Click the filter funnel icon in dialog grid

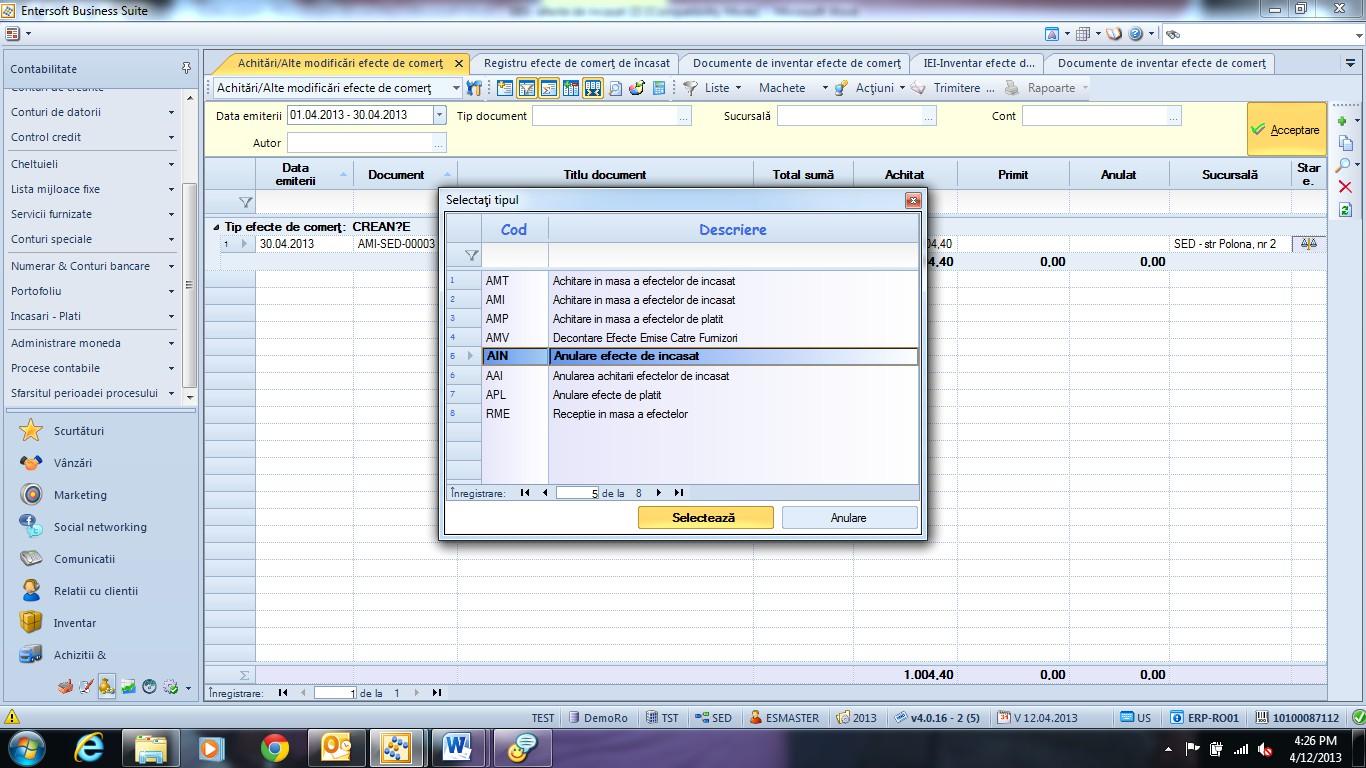point(472,256)
